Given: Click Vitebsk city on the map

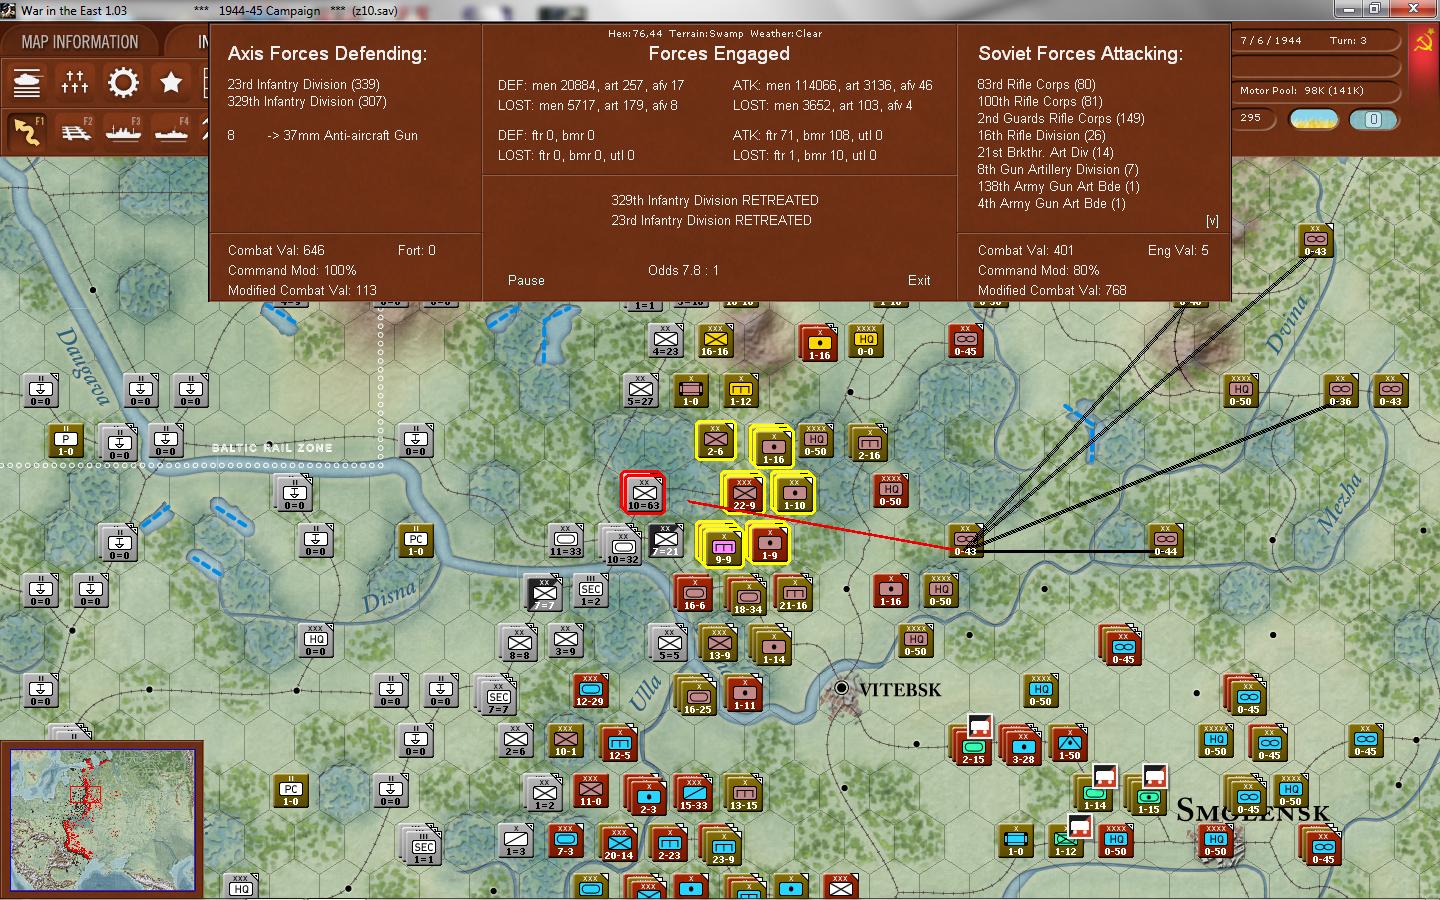Looking at the screenshot, I should point(842,688).
